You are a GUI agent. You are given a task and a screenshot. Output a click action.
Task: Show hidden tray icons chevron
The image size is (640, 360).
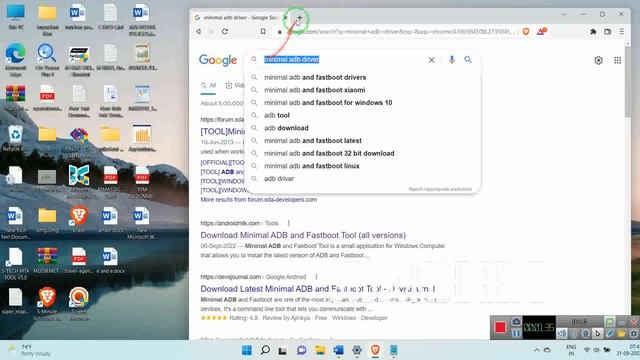coord(537,350)
